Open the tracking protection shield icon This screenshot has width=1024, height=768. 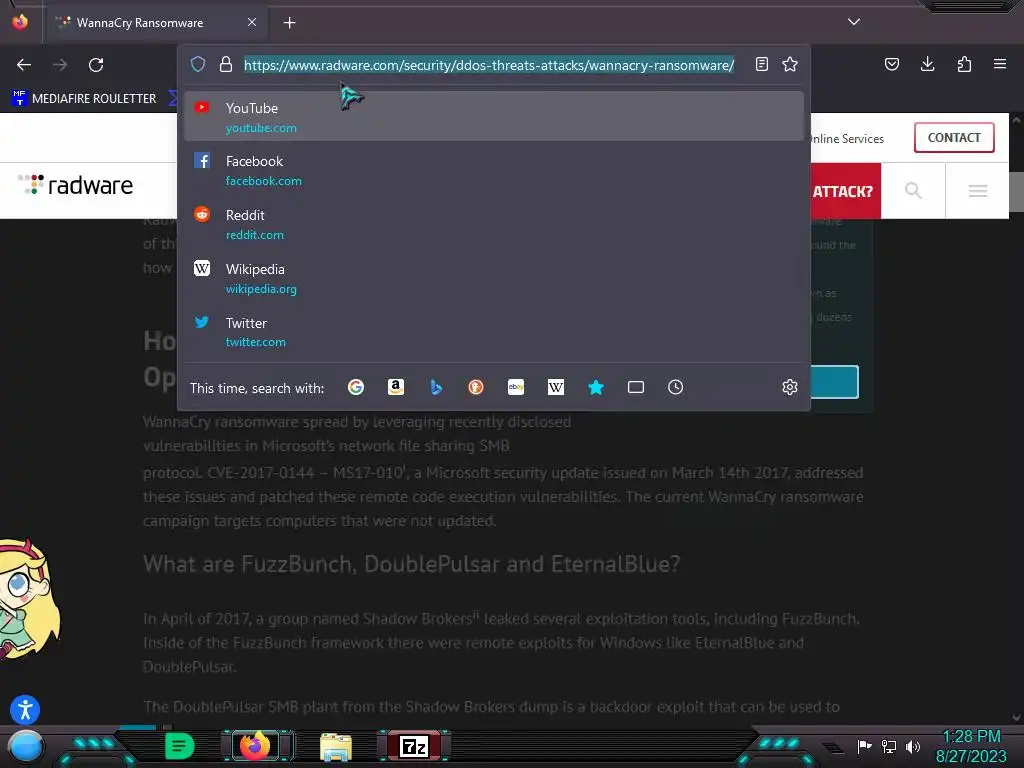198,64
